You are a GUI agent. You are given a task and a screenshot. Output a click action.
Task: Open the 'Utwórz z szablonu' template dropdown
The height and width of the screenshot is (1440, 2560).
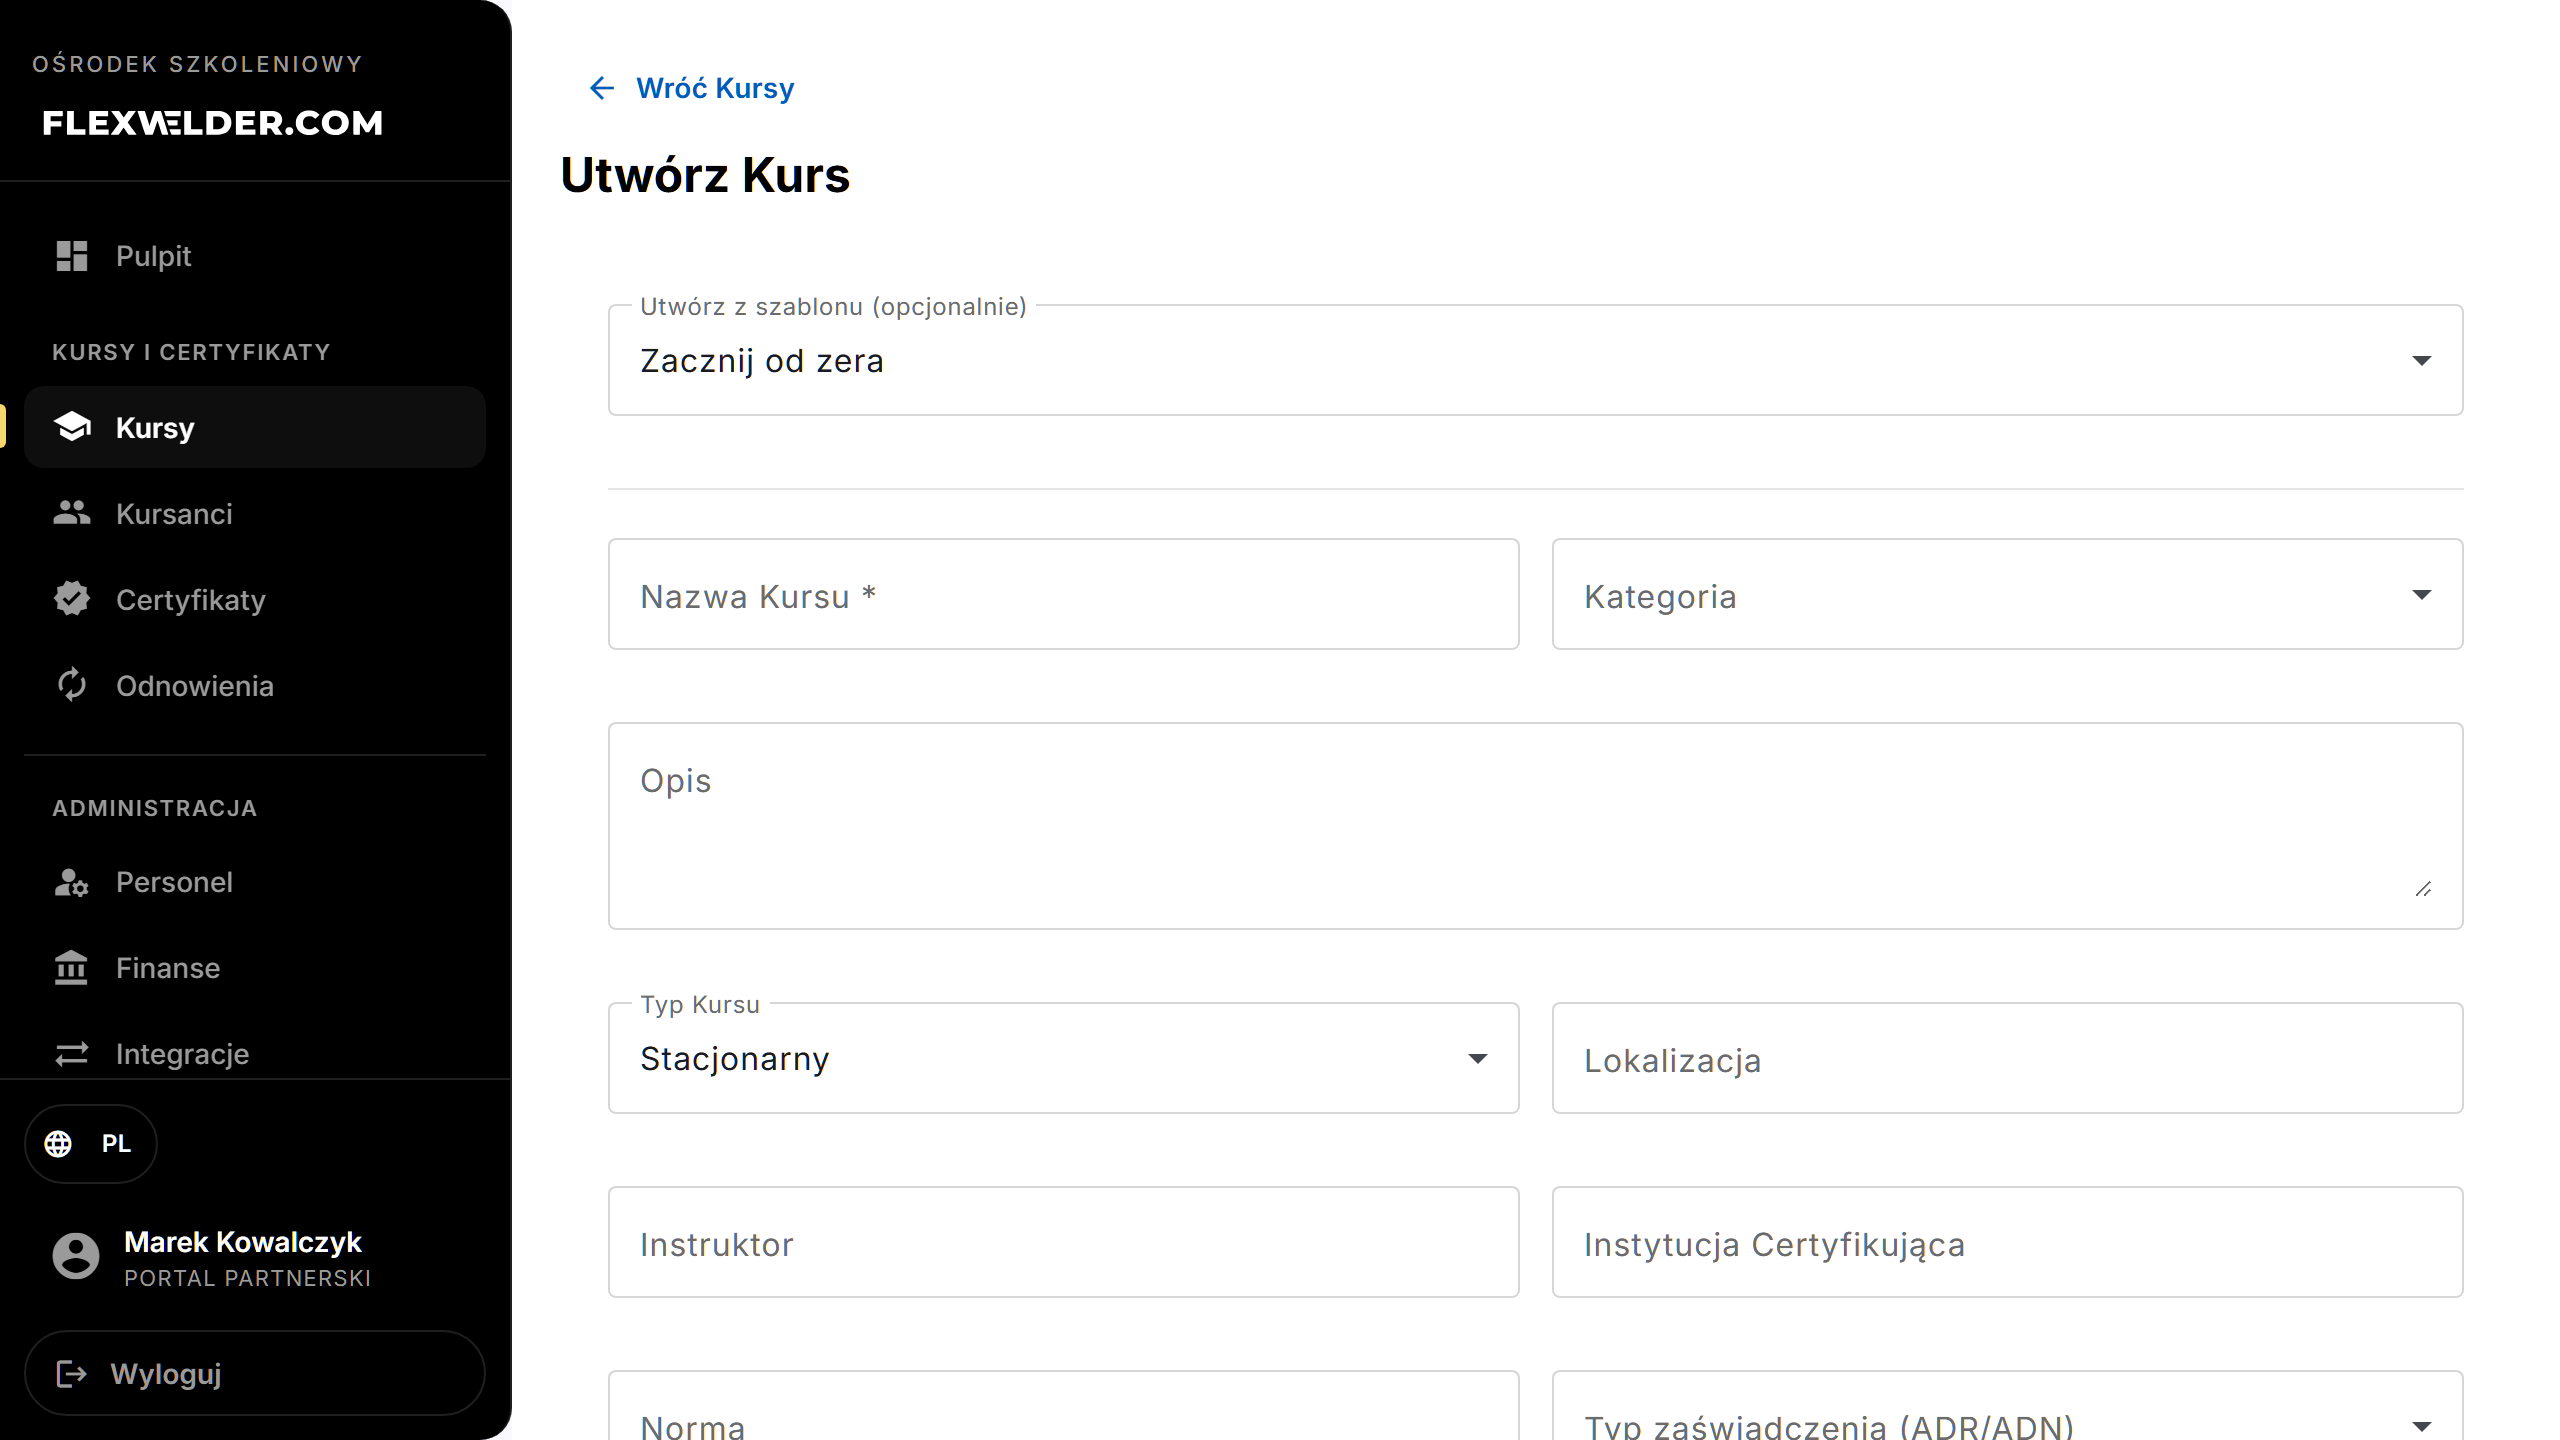coord(1536,360)
